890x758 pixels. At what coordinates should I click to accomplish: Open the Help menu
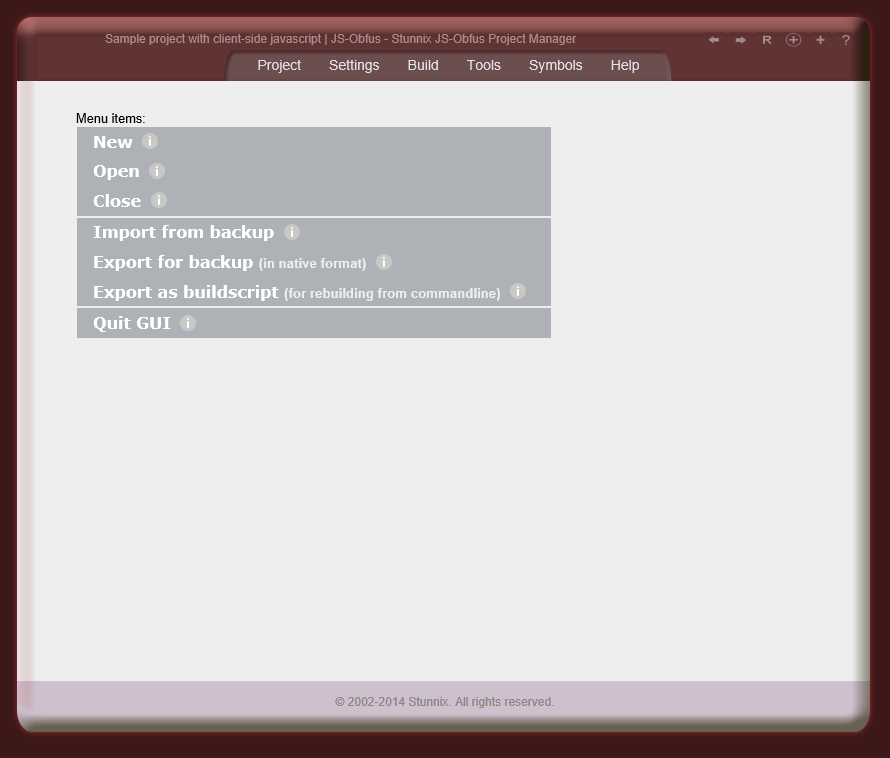coord(625,65)
